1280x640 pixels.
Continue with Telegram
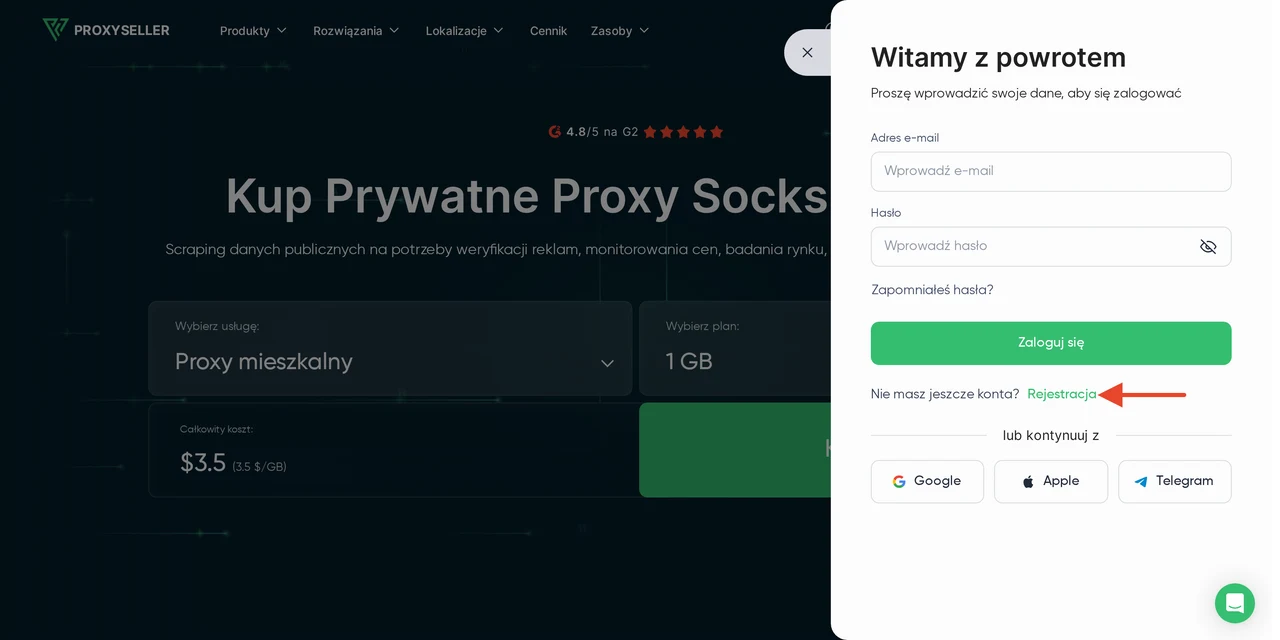(x=1174, y=481)
